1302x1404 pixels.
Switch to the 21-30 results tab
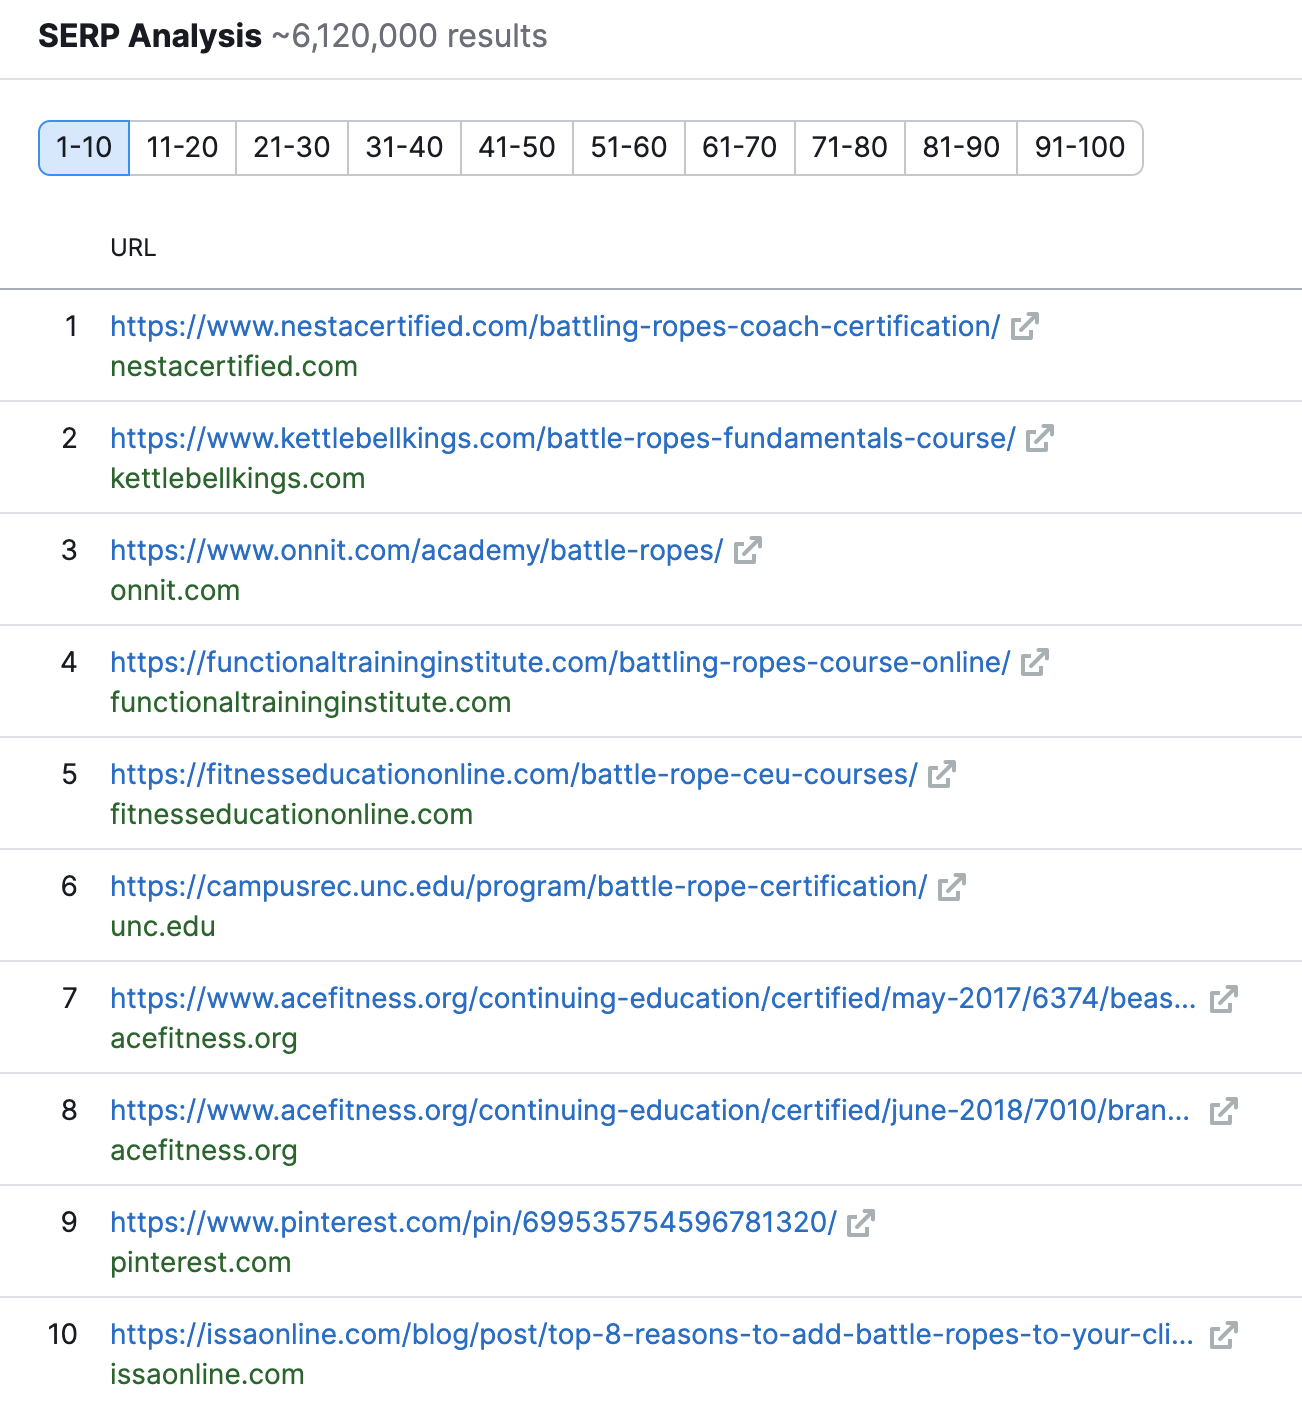292,148
